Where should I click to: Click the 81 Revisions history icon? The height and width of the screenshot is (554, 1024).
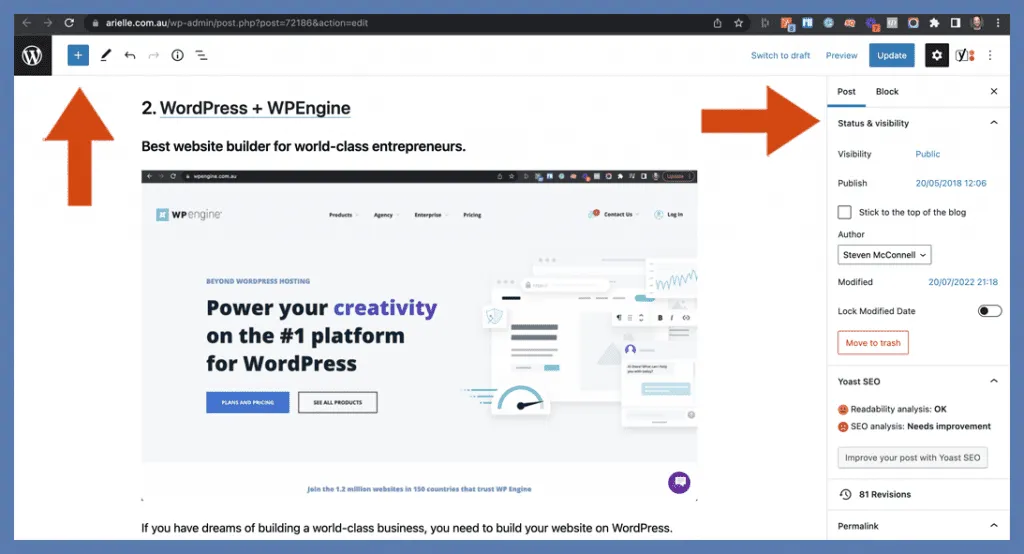pos(845,495)
